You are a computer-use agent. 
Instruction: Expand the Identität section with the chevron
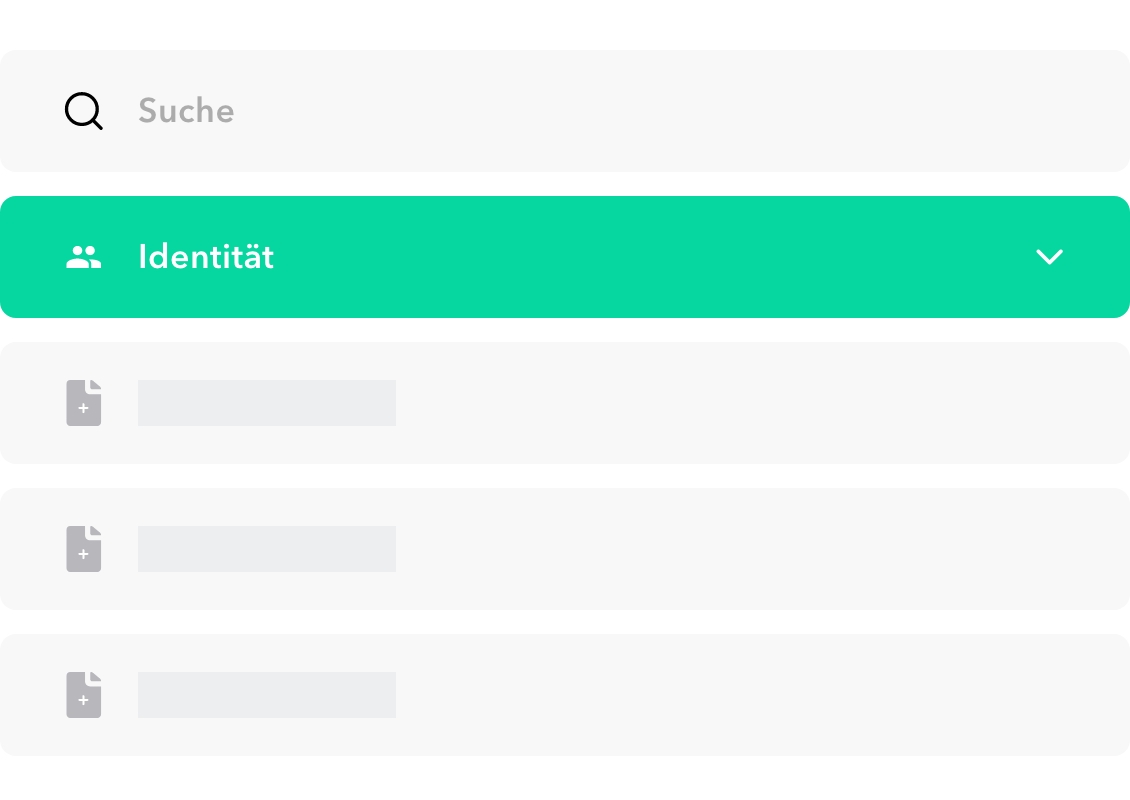(1049, 257)
